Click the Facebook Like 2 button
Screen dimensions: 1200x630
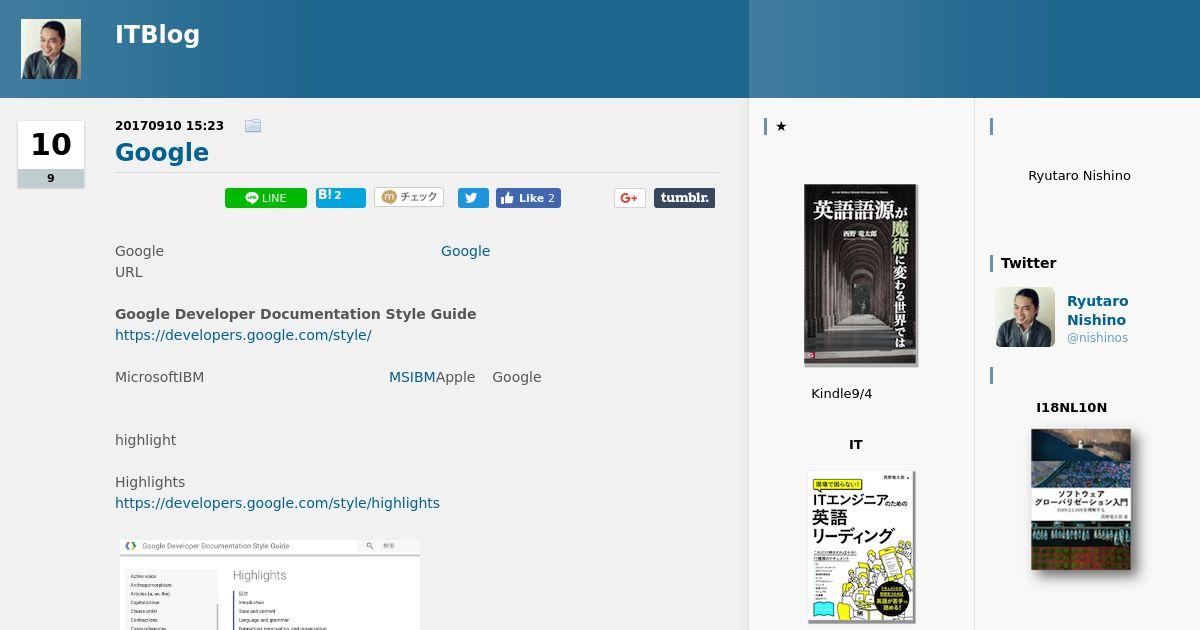click(x=528, y=198)
